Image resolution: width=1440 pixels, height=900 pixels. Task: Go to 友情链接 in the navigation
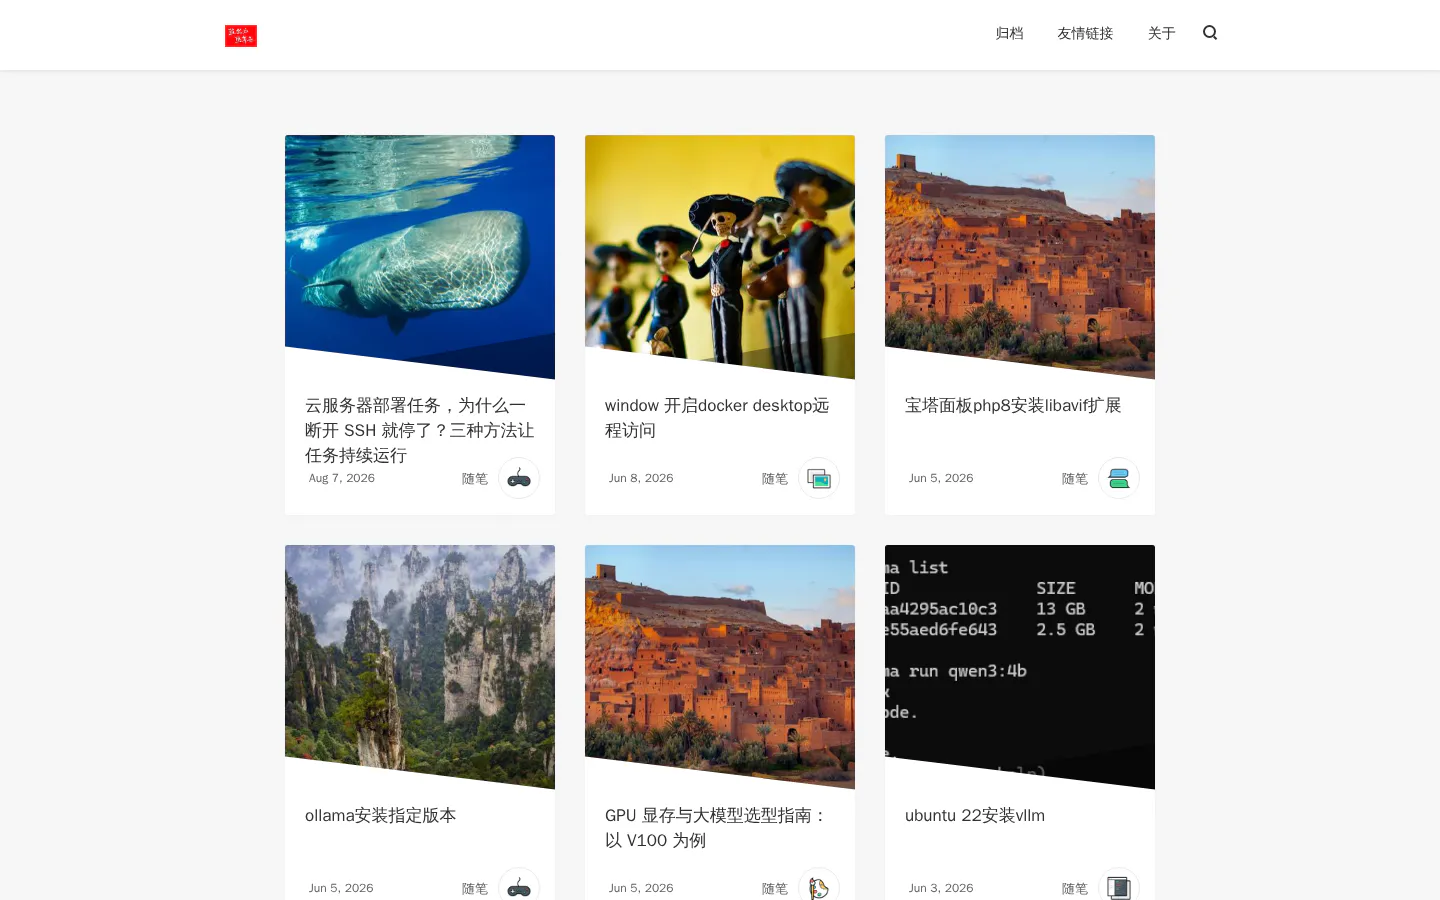(1085, 33)
